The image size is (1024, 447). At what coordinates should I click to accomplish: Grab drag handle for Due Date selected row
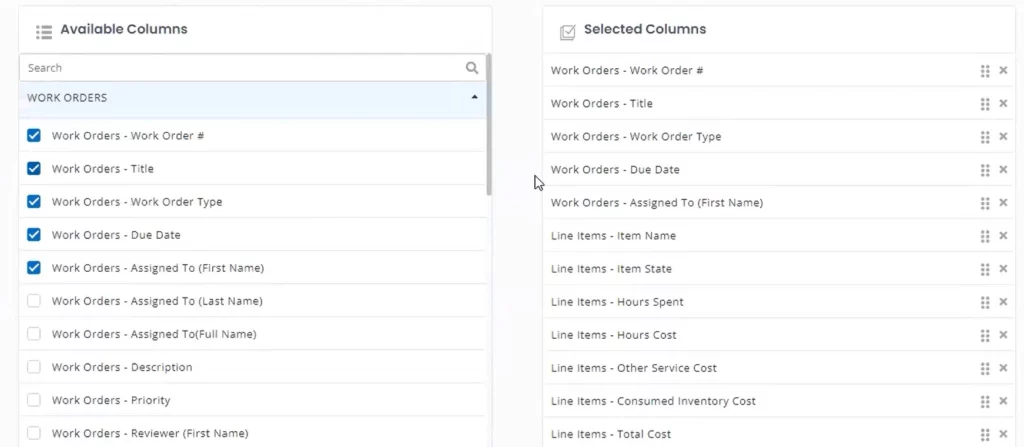[x=985, y=169]
